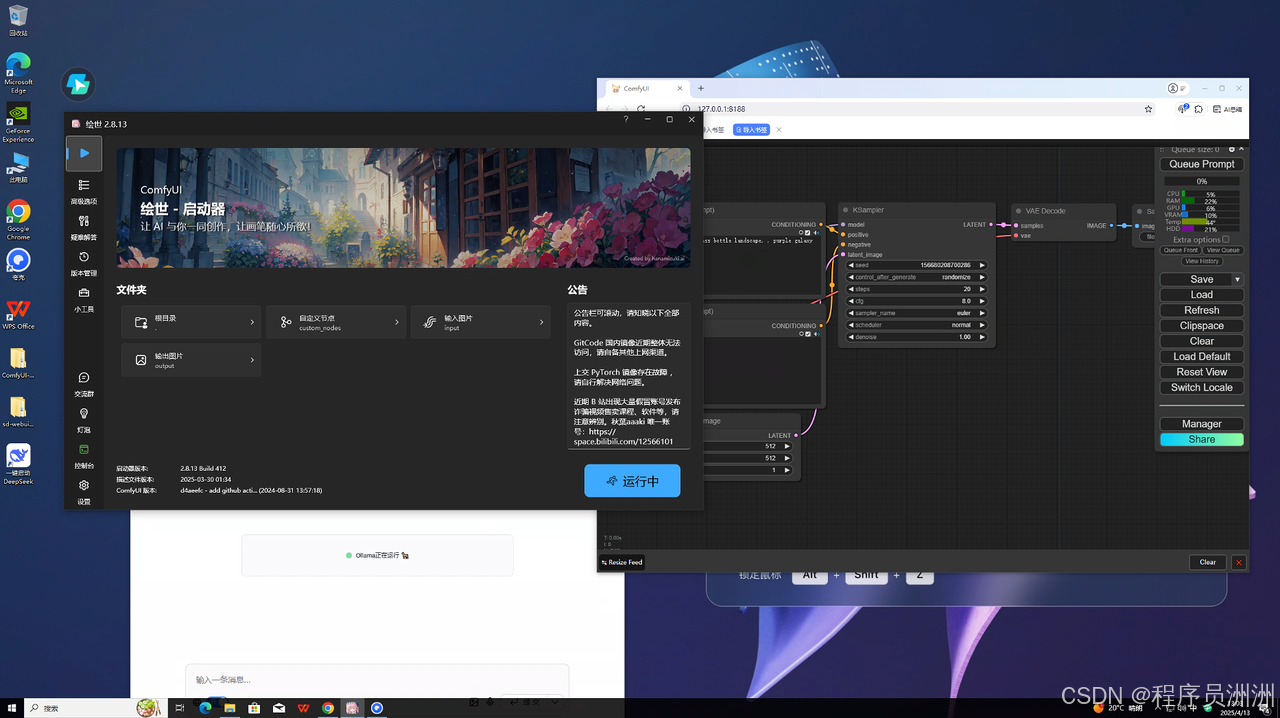Increase steps with right arrow in KSampler
The height and width of the screenshot is (718, 1280).
point(982,289)
